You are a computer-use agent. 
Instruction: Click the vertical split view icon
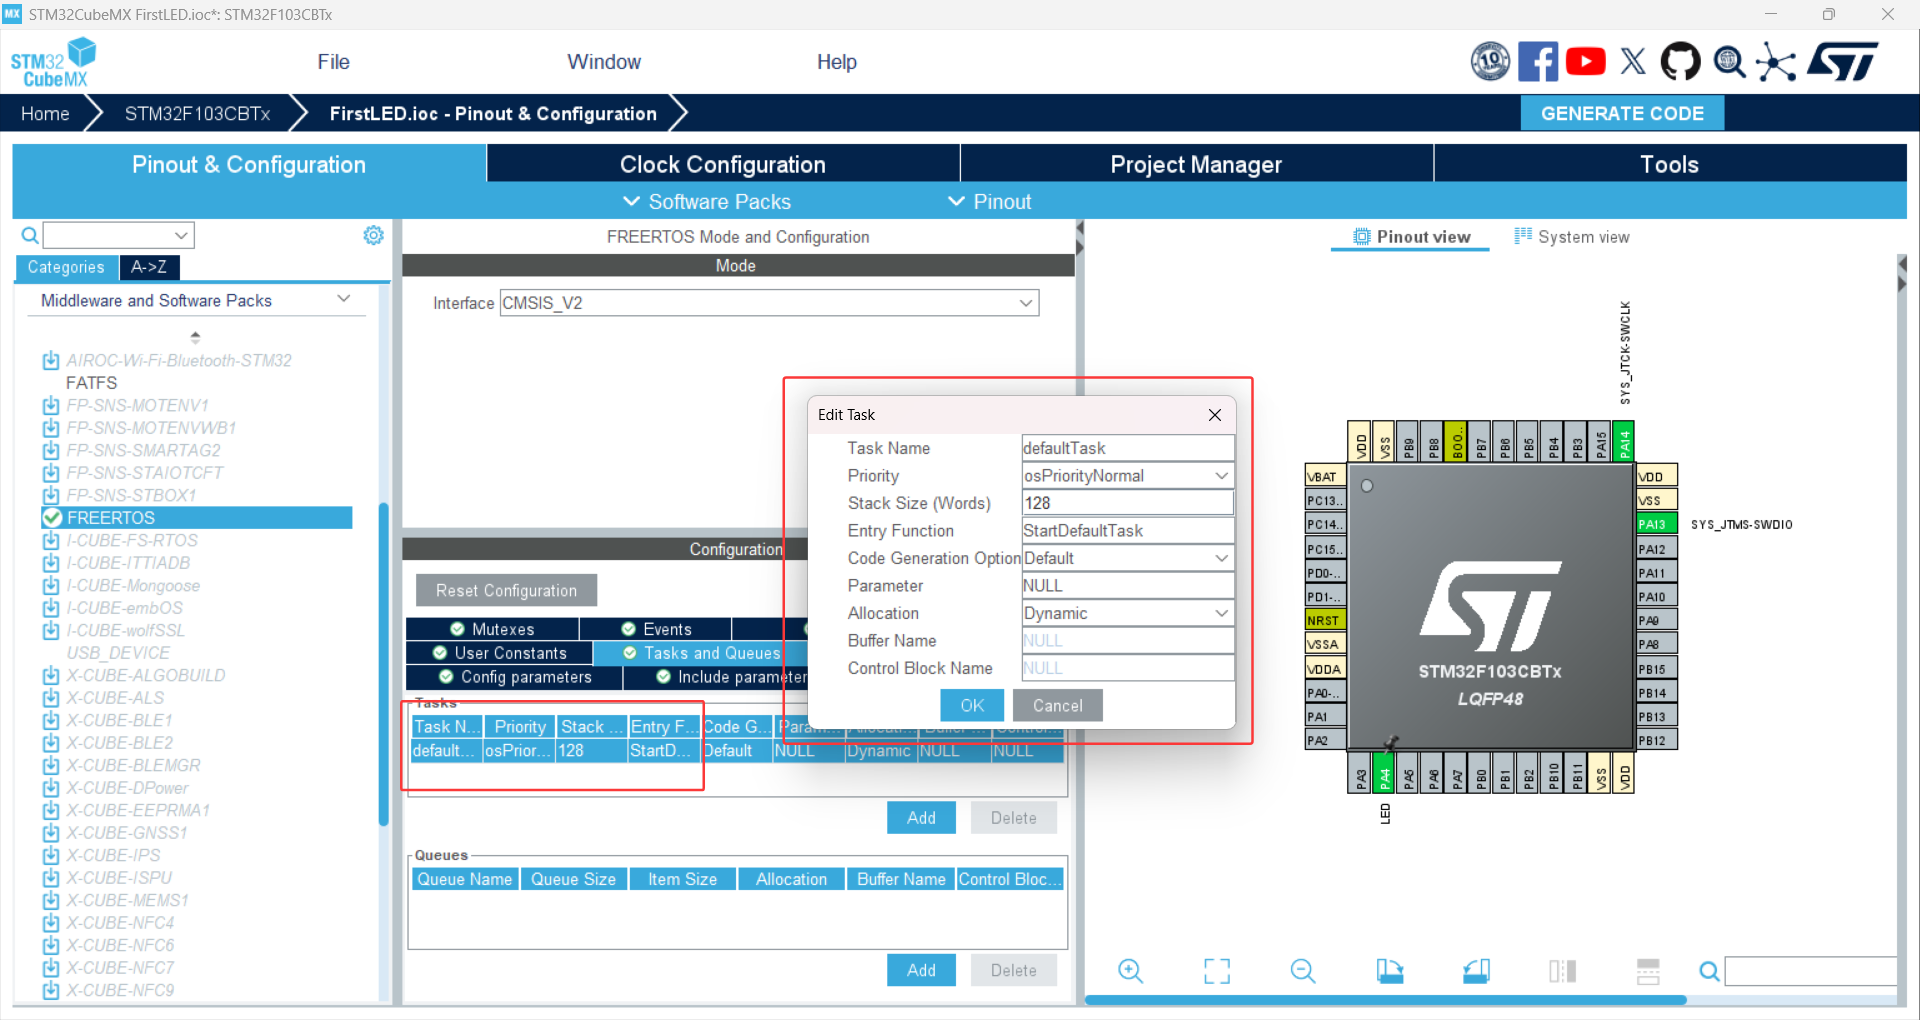(1562, 971)
